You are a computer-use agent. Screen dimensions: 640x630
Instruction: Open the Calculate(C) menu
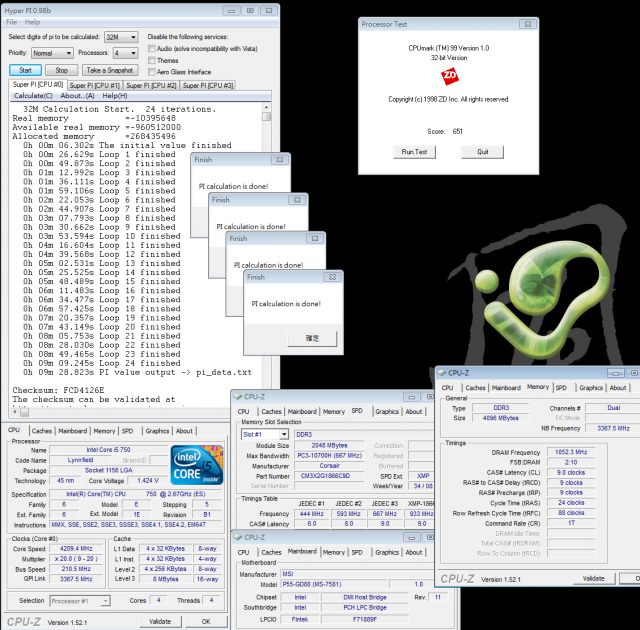click(x=33, y=95)
